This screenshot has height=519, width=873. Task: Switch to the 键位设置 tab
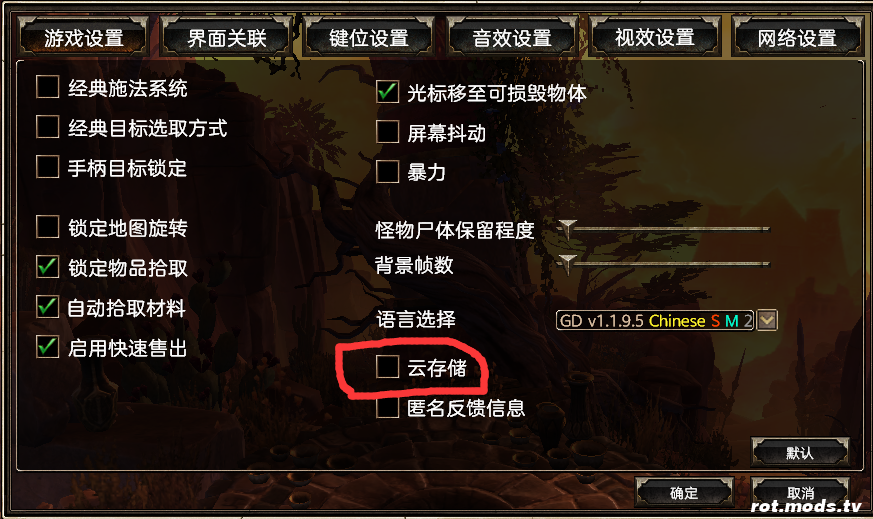coord(369,37)
